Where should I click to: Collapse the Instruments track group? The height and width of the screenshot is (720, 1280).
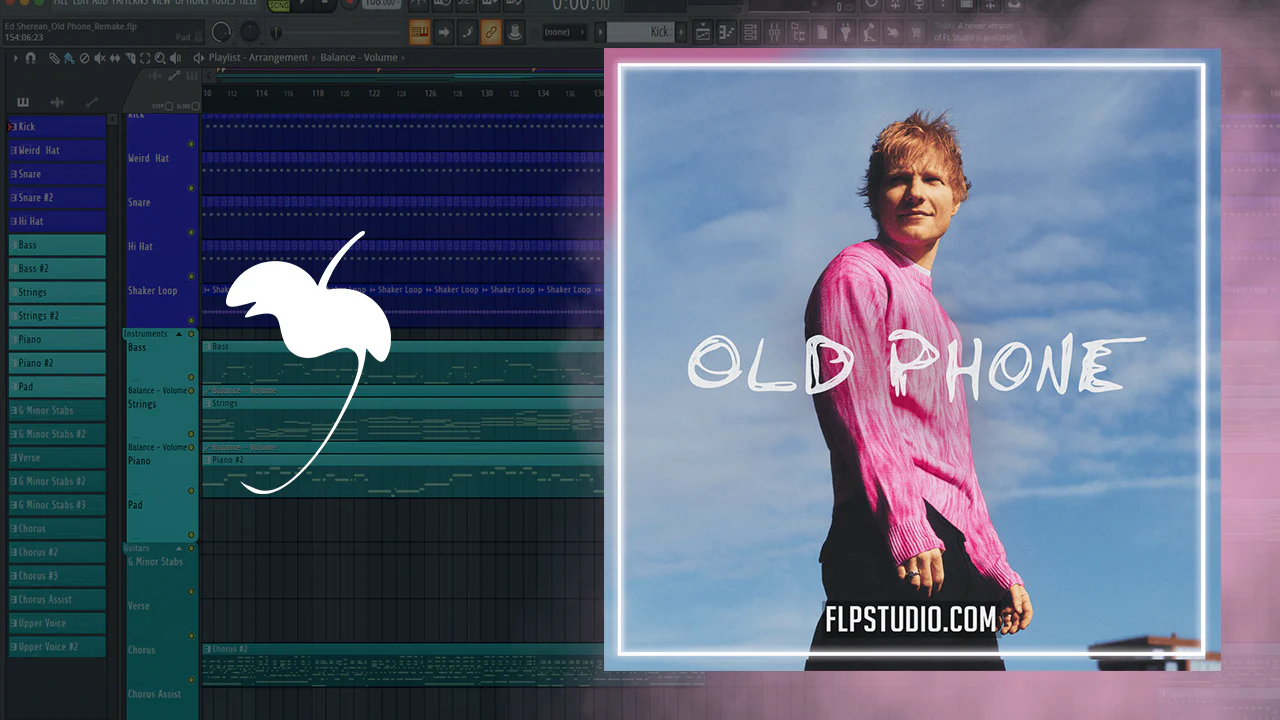(x=179, y=334)
